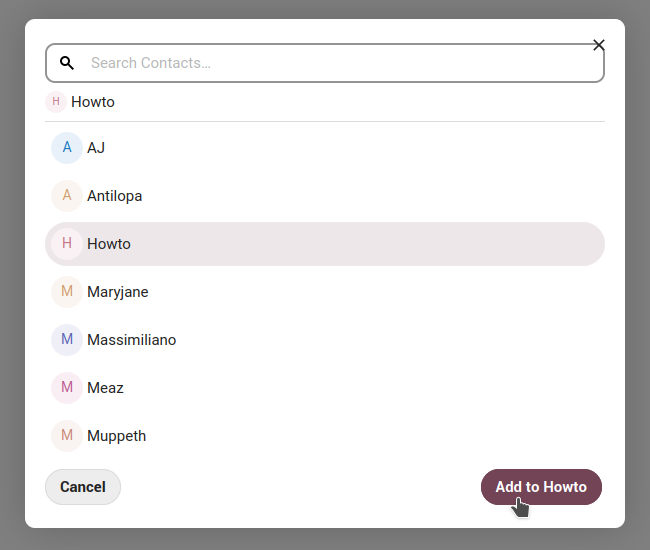Click the Add to Howto button
Screen dimensions: 650x550
click(541, 487)
